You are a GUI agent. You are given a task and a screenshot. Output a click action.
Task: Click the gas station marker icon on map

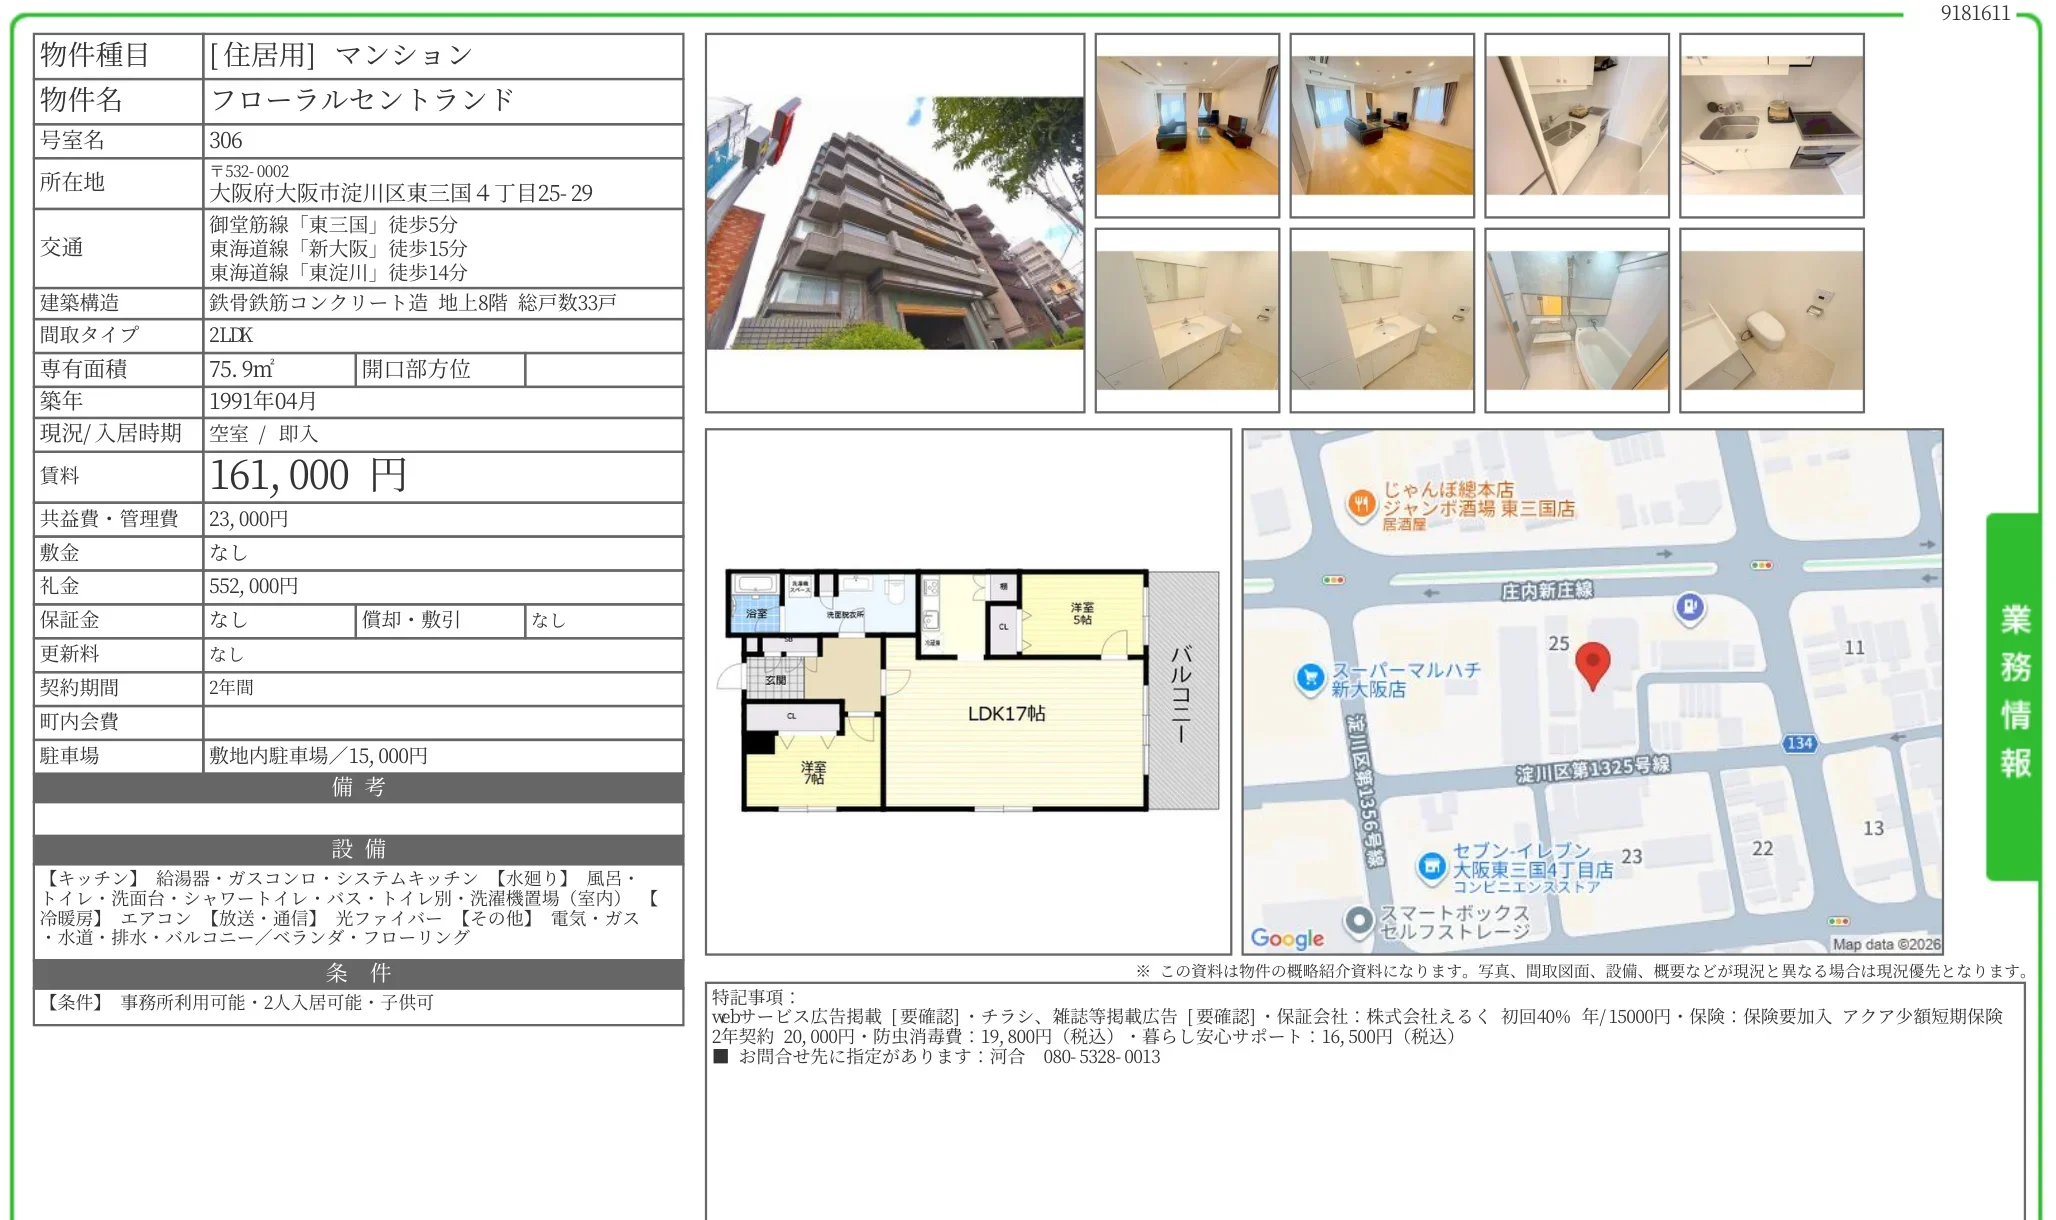point(1689,606)
